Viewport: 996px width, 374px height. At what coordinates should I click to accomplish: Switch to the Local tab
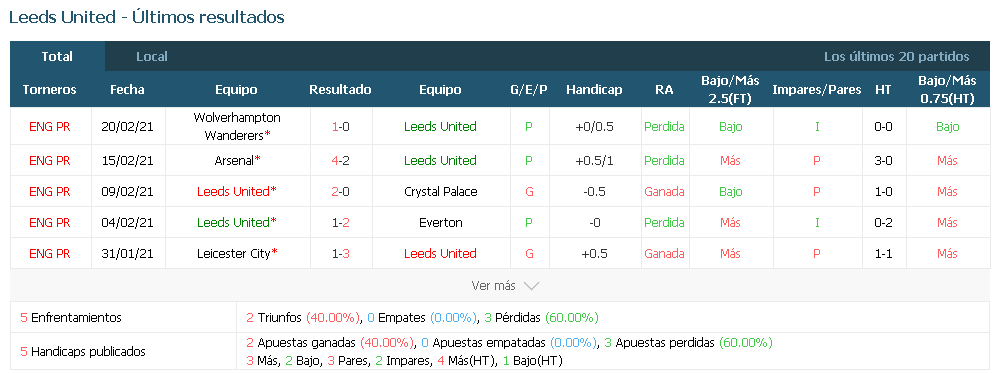[152, 57]
